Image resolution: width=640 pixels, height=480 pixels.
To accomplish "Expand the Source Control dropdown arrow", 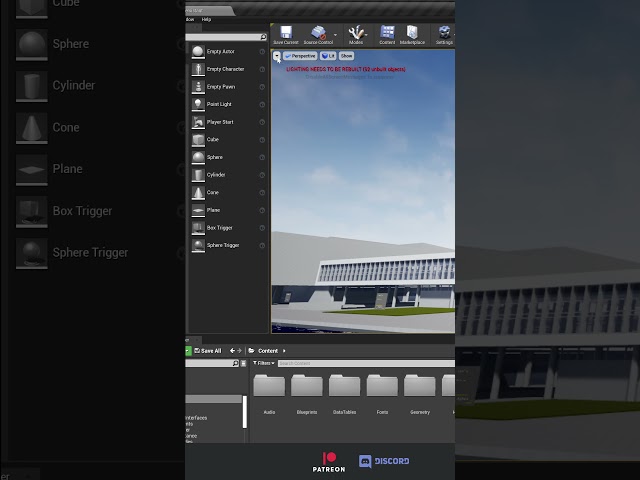I will [336, 35].
